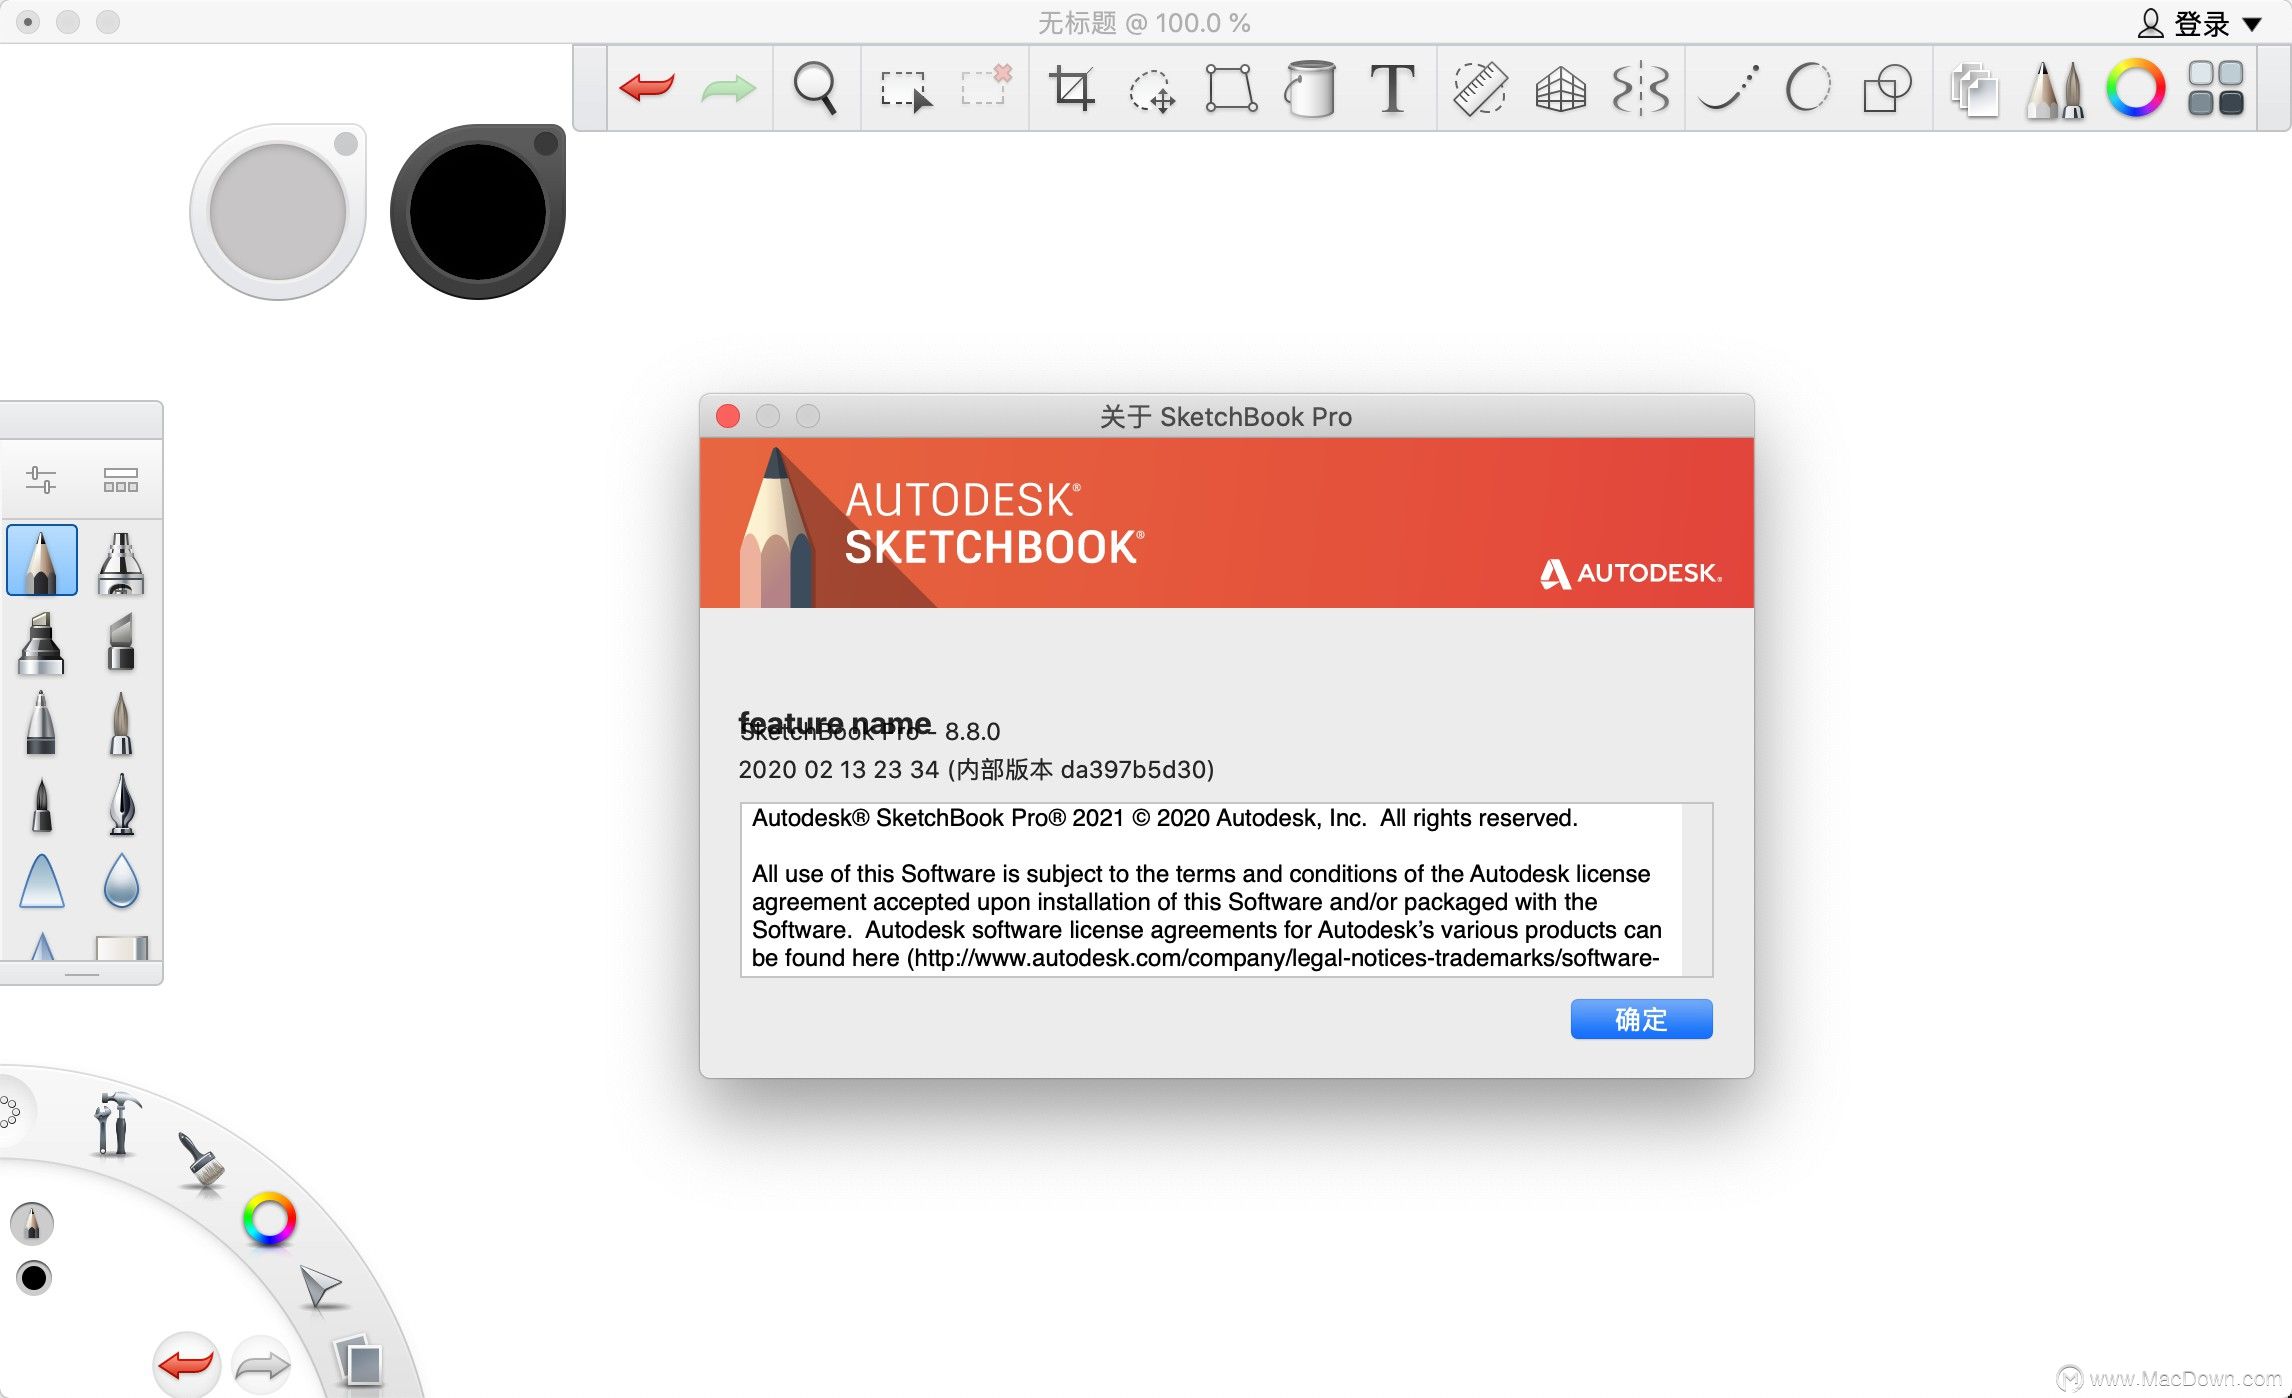Image resolution: width=2292 pixels, height=1398 pixels.
Task: Open brush properties sliders icon
Action: click(x=41, y=480)
